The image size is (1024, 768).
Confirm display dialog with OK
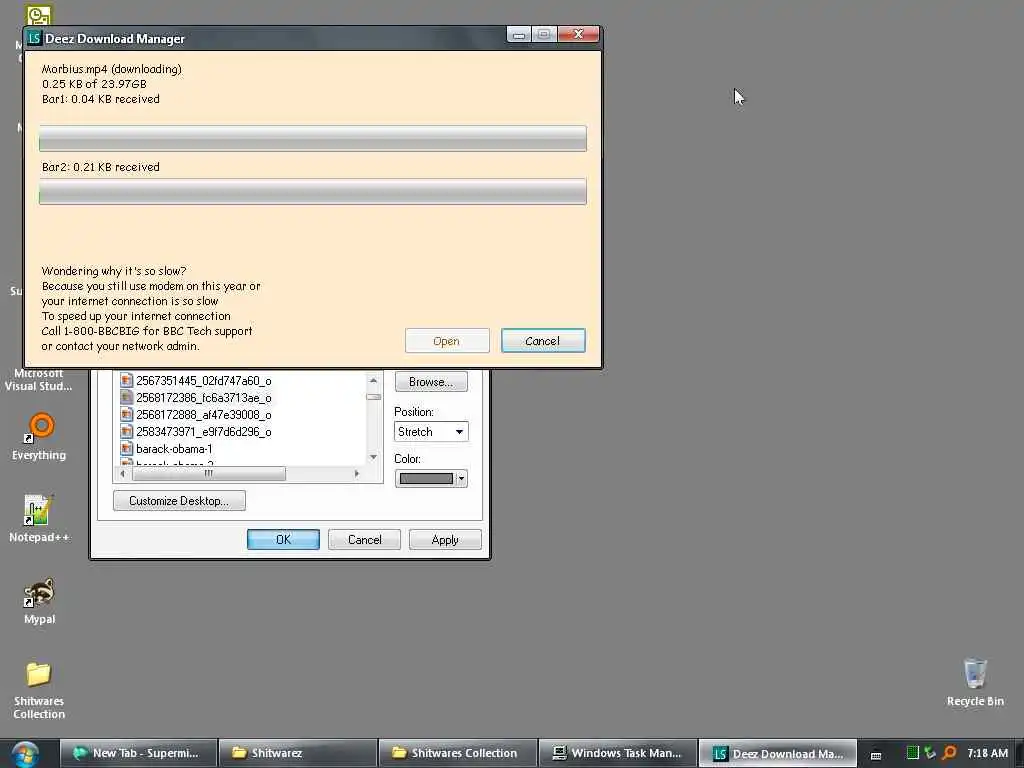pos(283,539)
